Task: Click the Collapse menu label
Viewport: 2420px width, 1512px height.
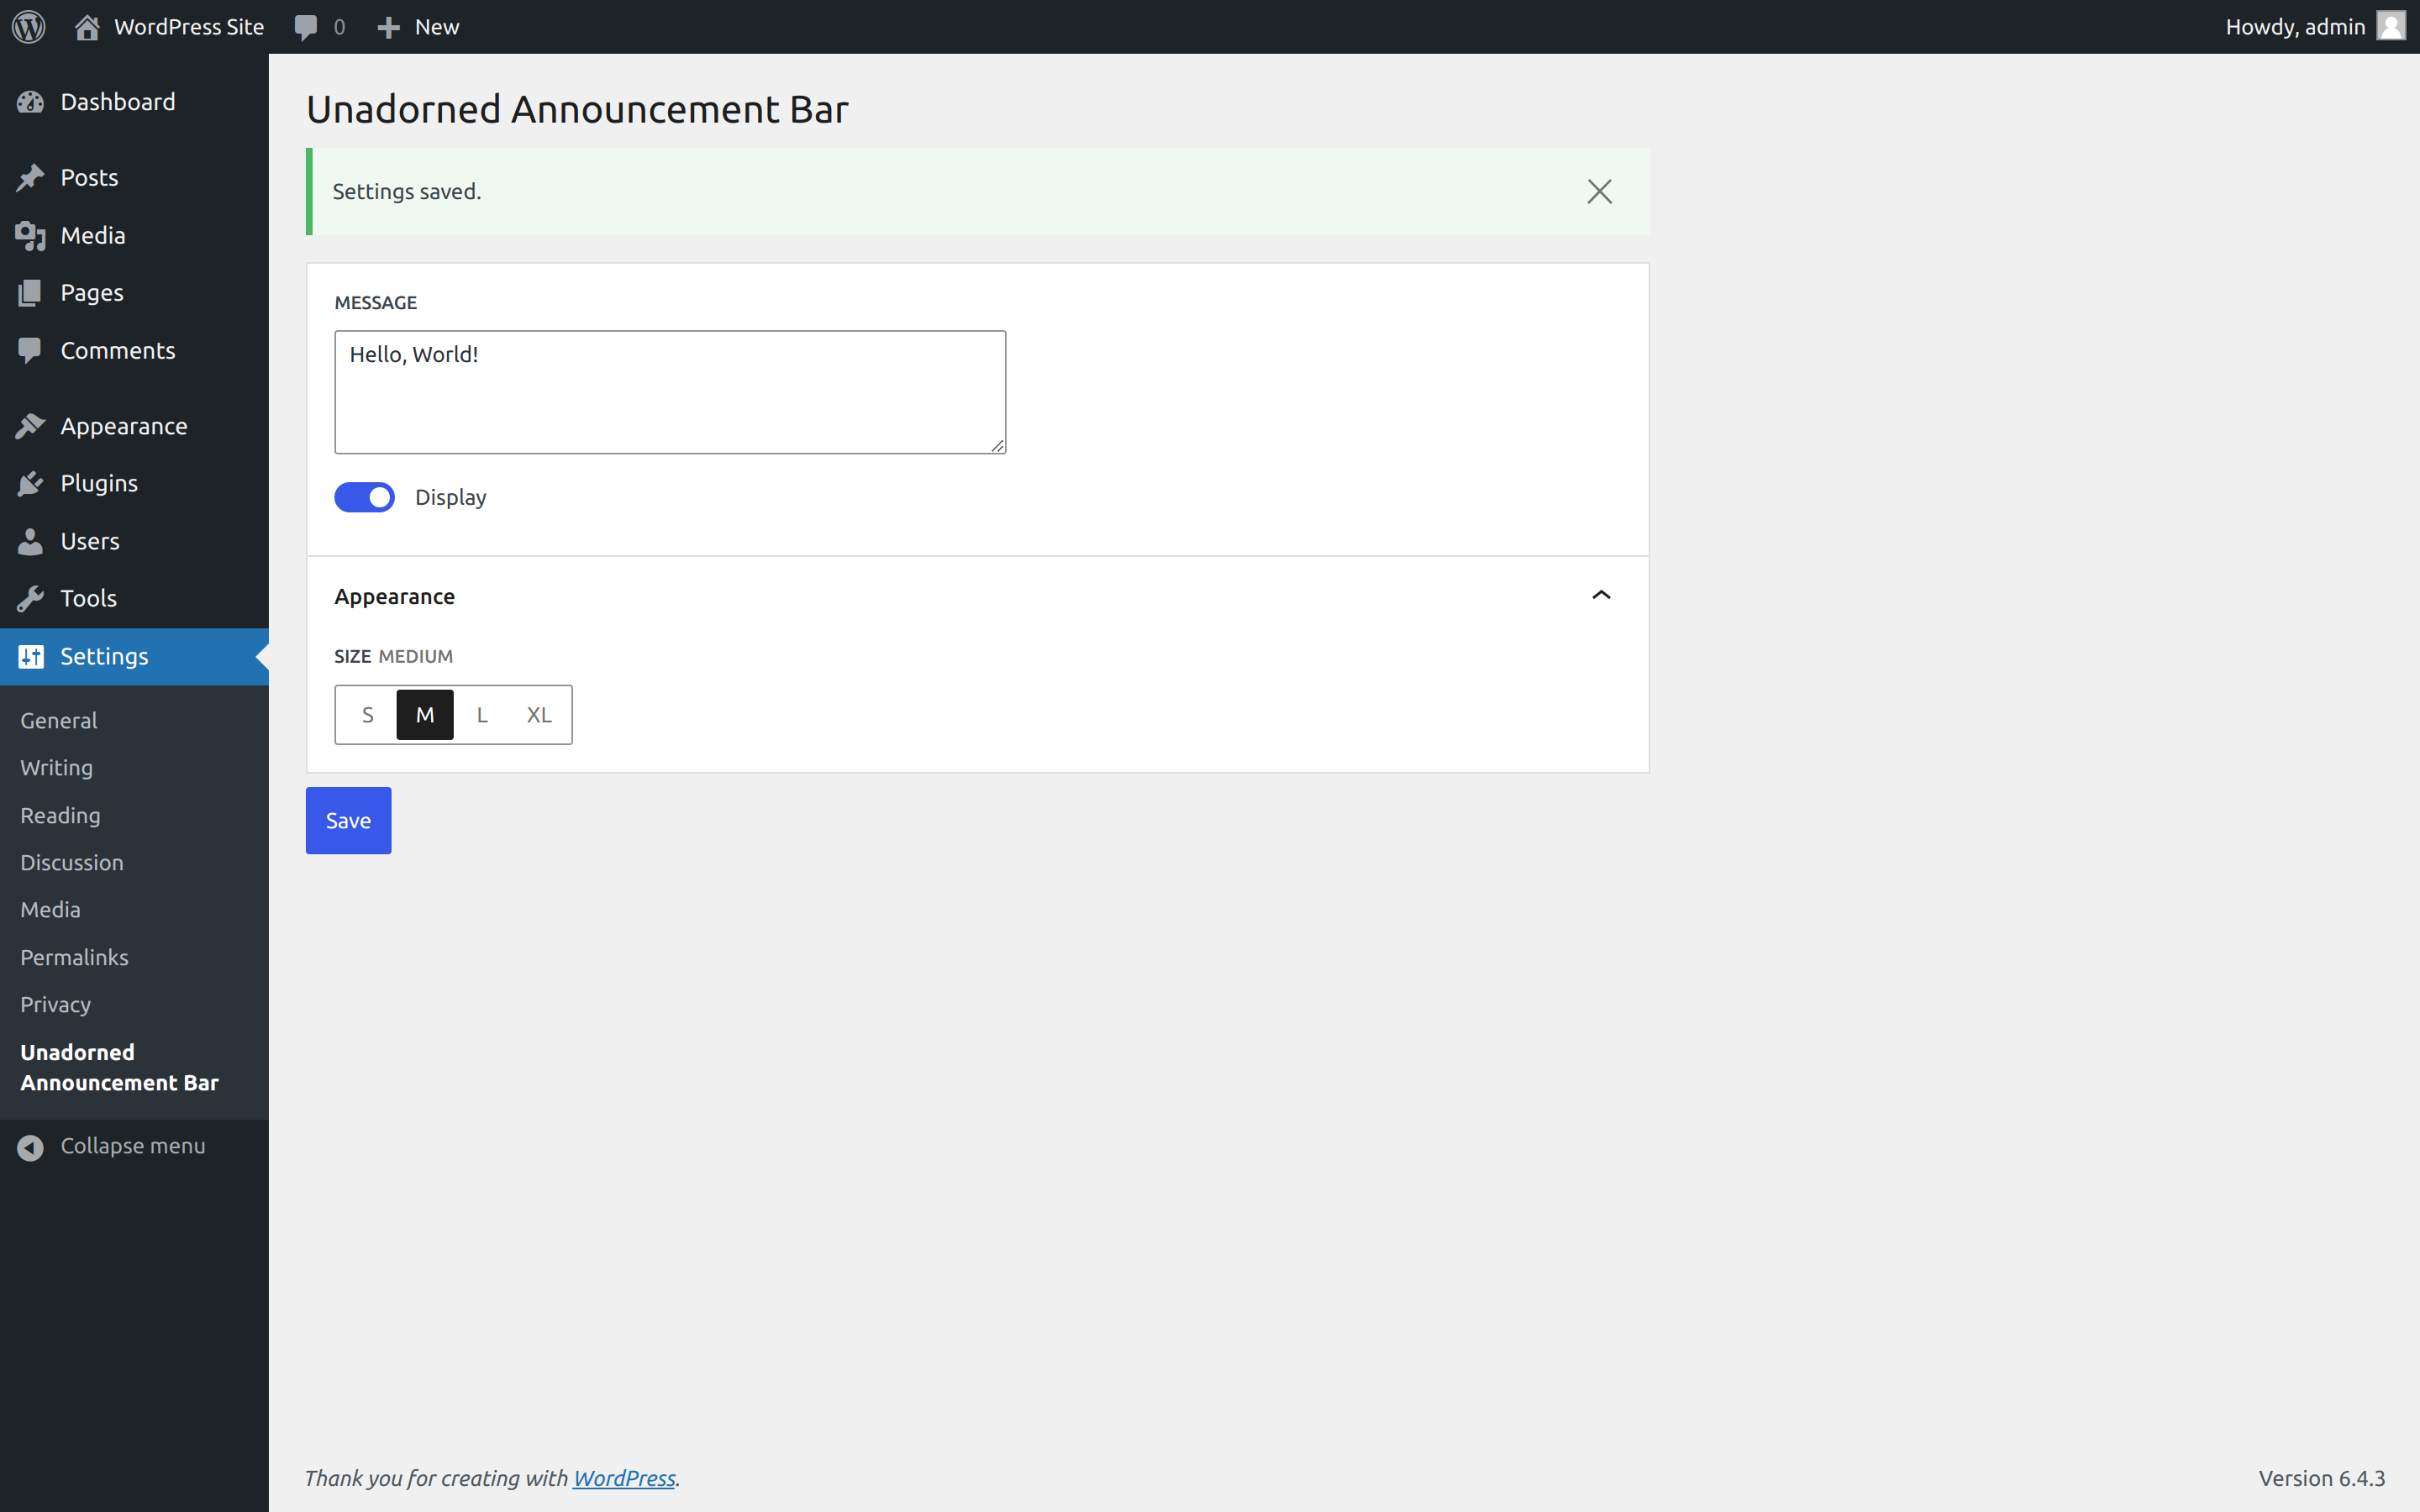Action: click(133, 1146)
